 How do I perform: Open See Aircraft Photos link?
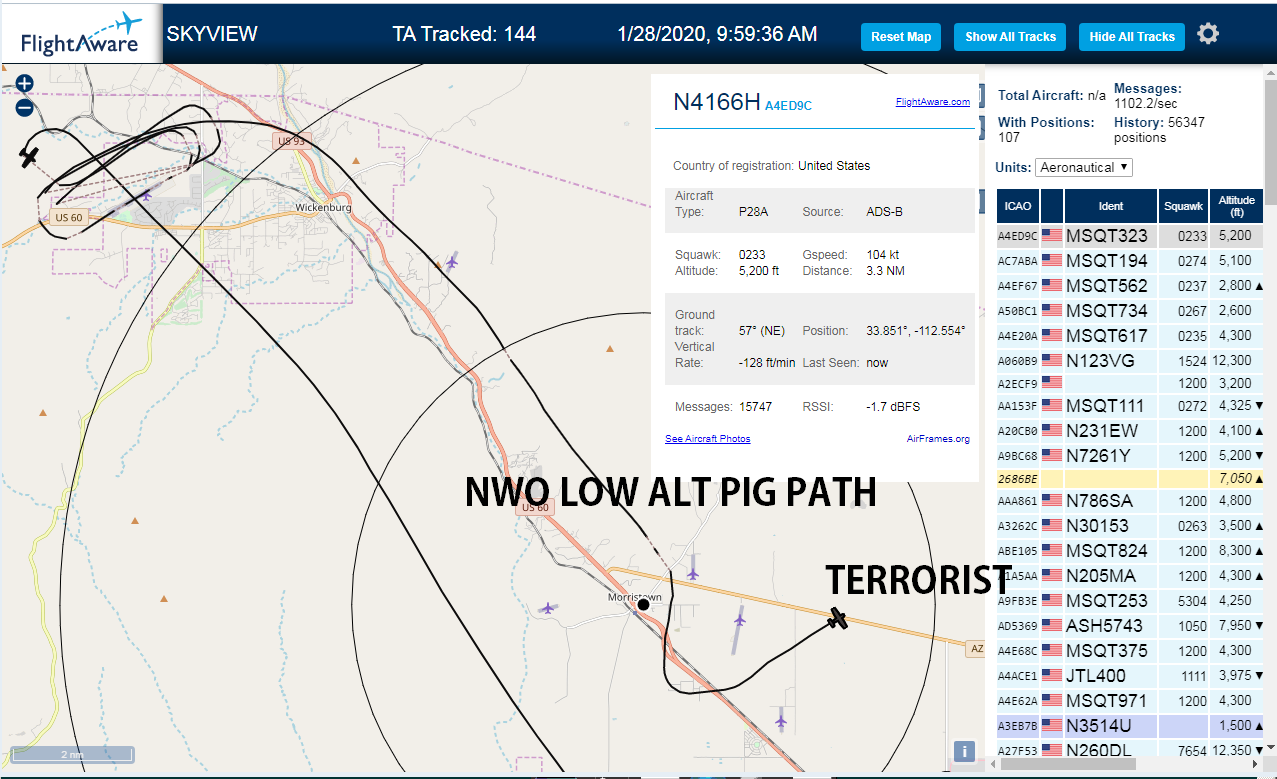(x=708, y=439)
